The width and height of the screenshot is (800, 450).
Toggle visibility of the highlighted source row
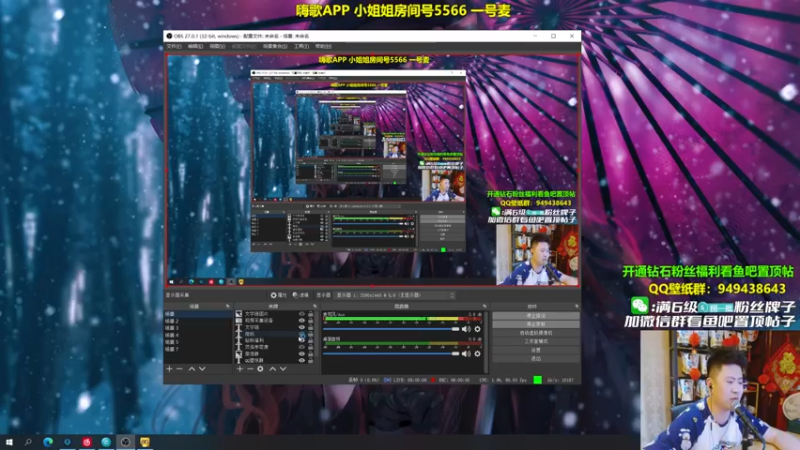tap(302, 334)
